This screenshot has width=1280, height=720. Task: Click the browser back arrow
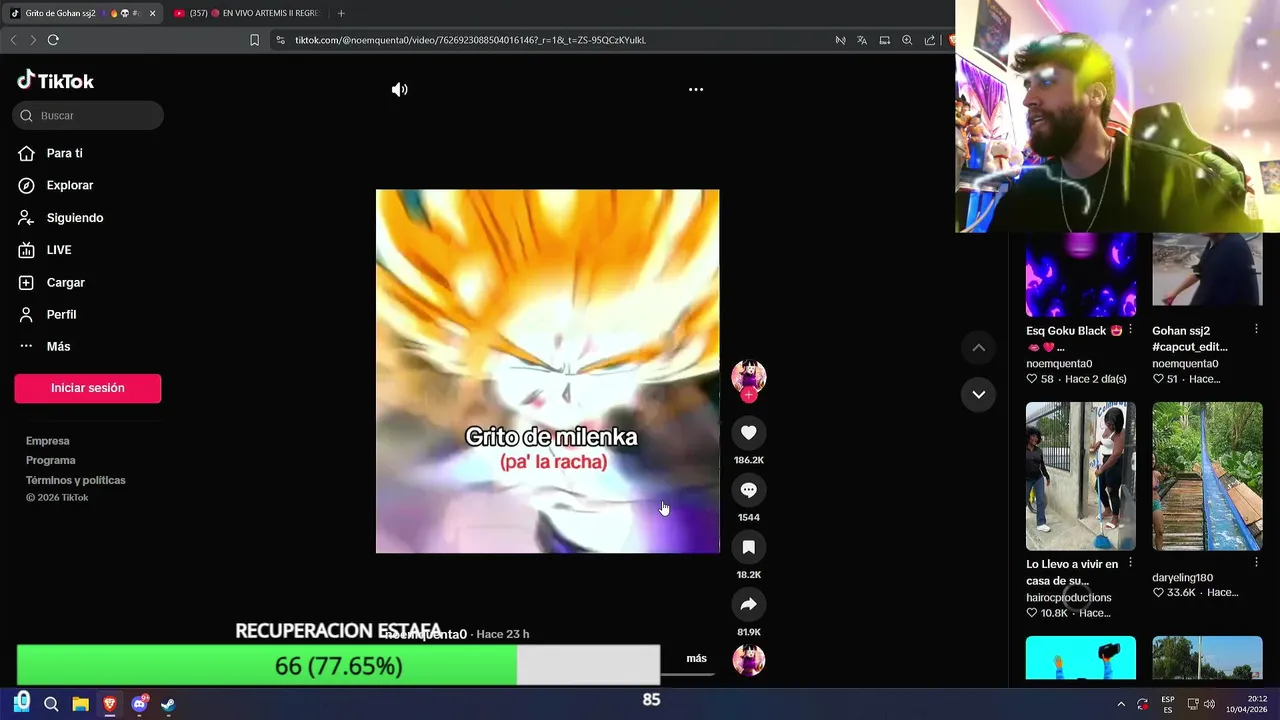(x=13, y=40)
